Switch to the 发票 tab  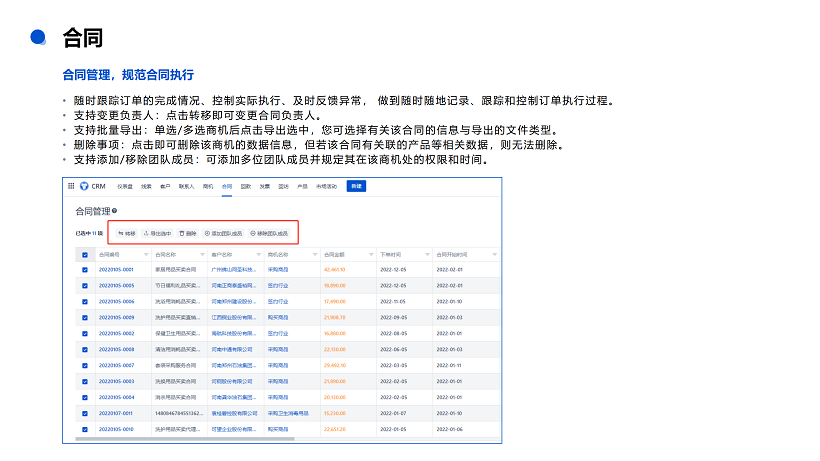[x=265, y=186]
